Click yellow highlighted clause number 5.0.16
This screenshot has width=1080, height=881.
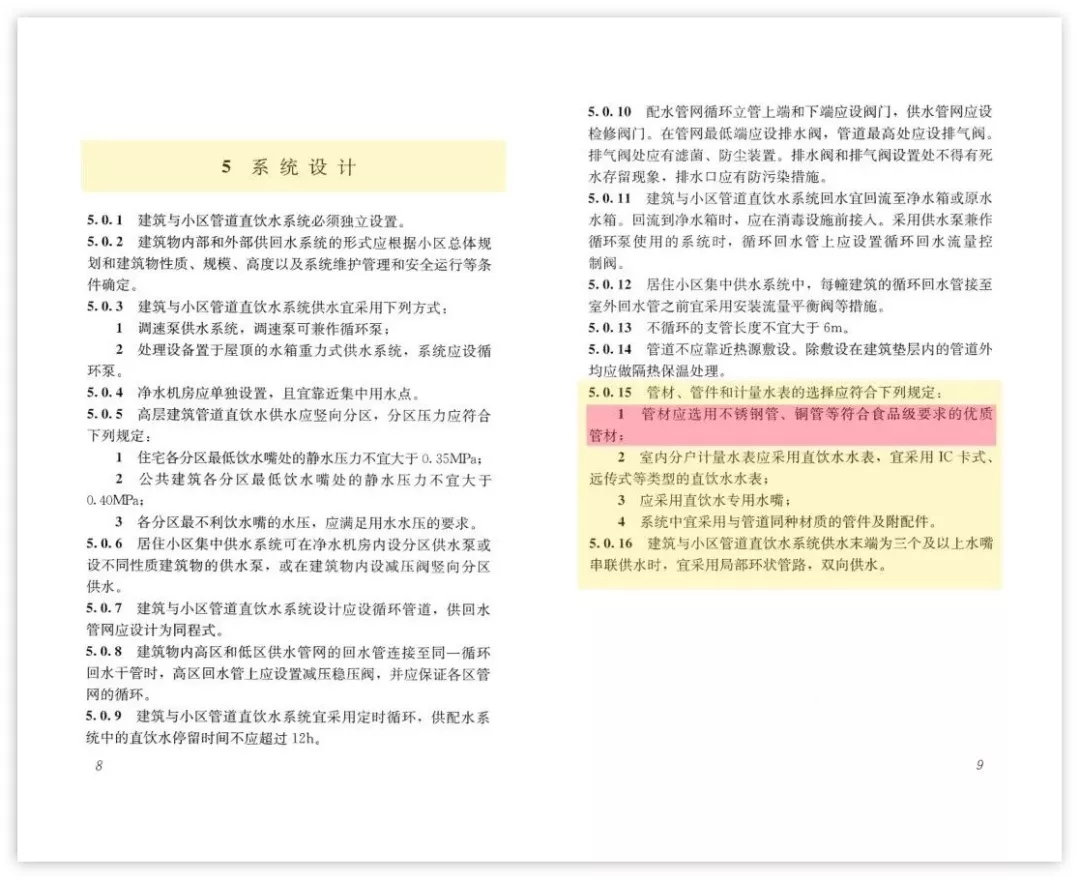point(611,543)
